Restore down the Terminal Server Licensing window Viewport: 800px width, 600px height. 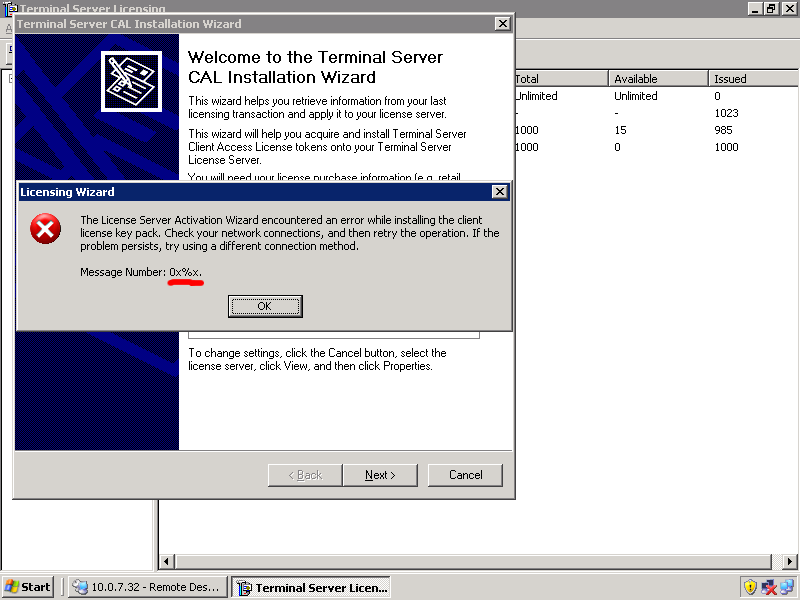(x=771, y=8)
